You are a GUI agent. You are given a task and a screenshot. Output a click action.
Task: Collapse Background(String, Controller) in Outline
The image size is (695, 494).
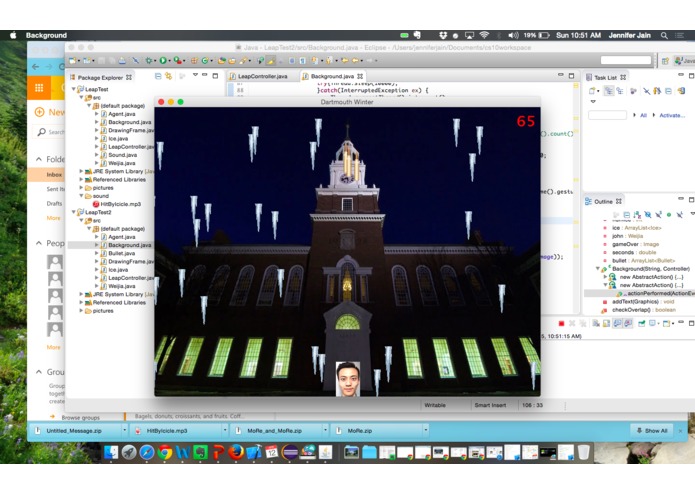tap(597, 269)
